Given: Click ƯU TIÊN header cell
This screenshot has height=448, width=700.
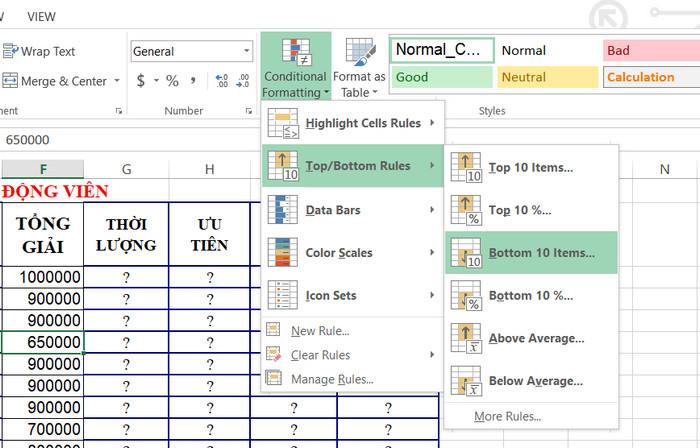Looking at the screenshot, I should (209, 234).
